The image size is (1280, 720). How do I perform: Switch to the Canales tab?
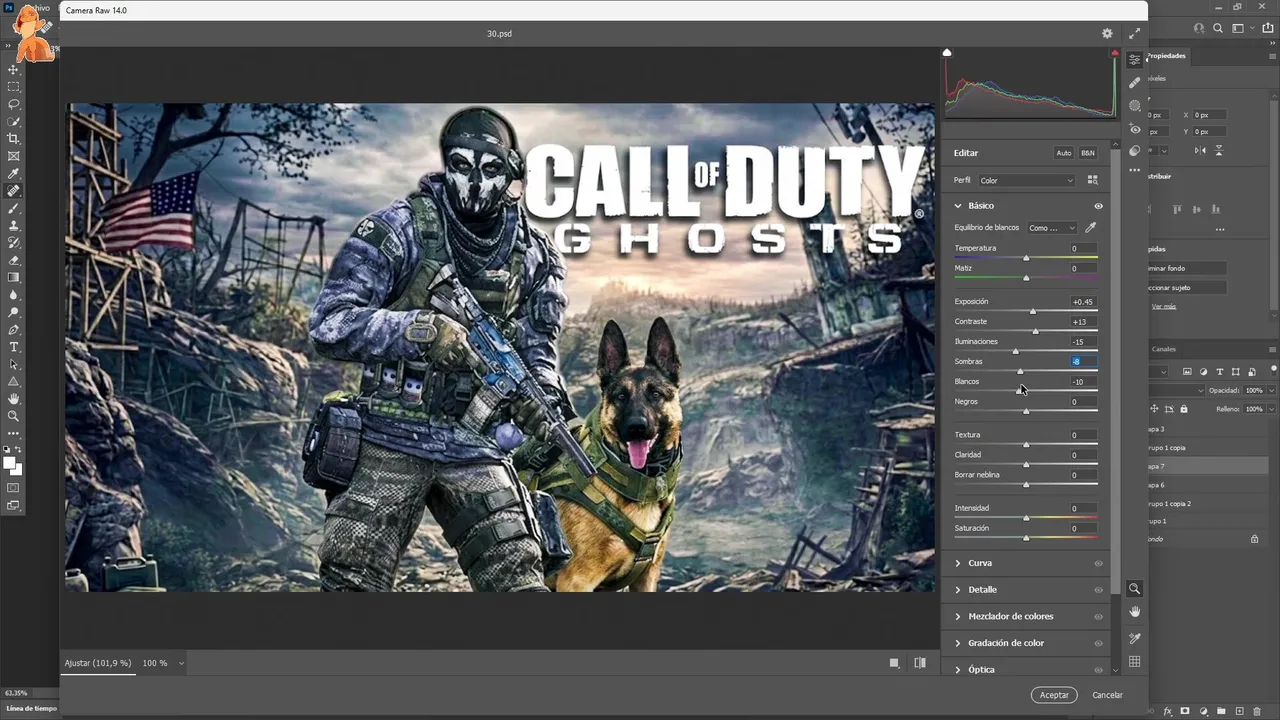[1164, 349]
